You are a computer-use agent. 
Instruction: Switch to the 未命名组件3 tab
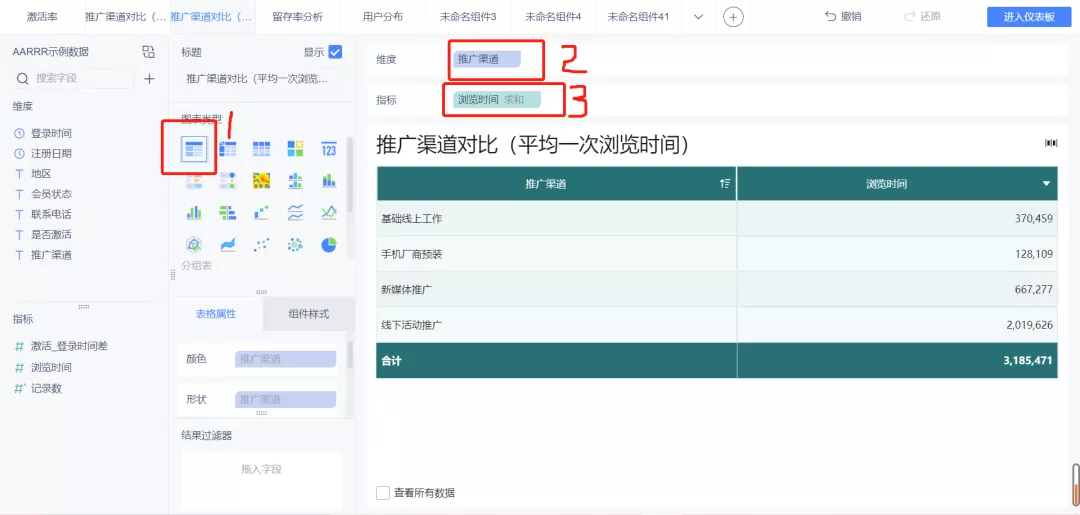tap(468, 17)
